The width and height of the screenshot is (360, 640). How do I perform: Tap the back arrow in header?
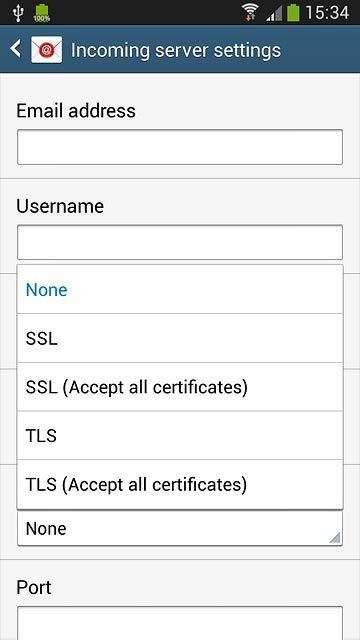16,49
